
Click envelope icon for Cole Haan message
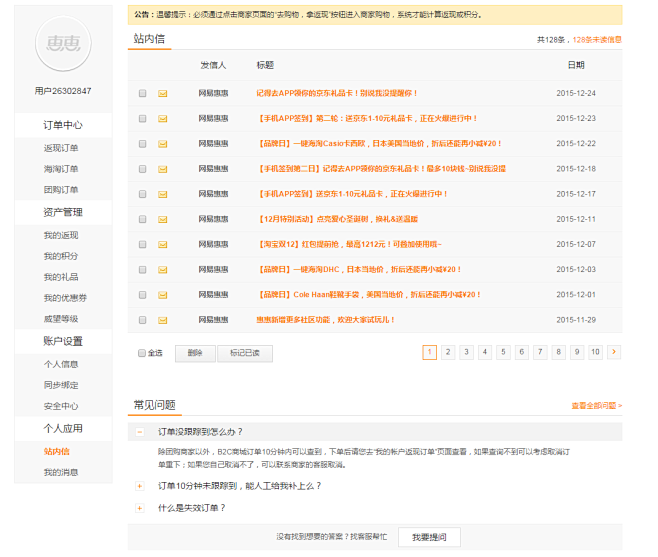tap(163, 295)
